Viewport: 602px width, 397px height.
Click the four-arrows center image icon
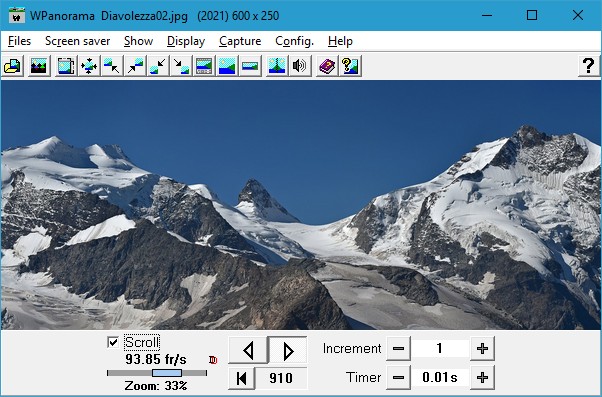pos(89,66)
